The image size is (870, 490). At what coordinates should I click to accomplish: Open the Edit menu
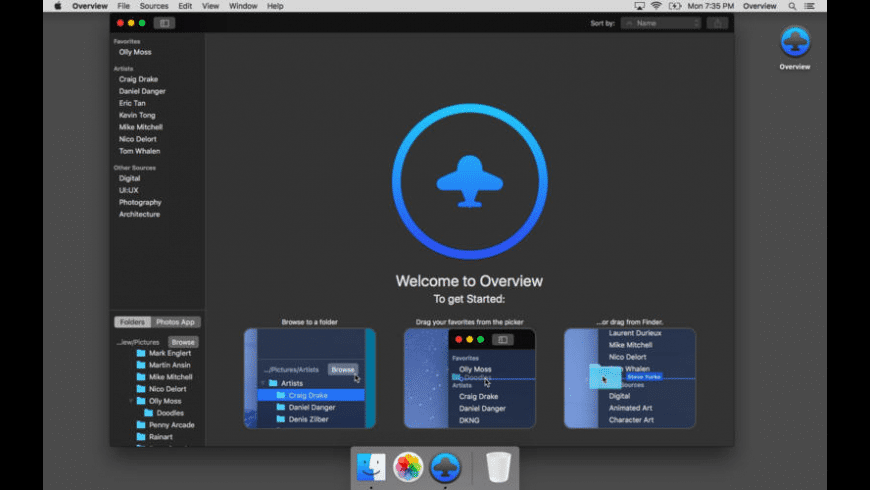[x=185, y=6]
